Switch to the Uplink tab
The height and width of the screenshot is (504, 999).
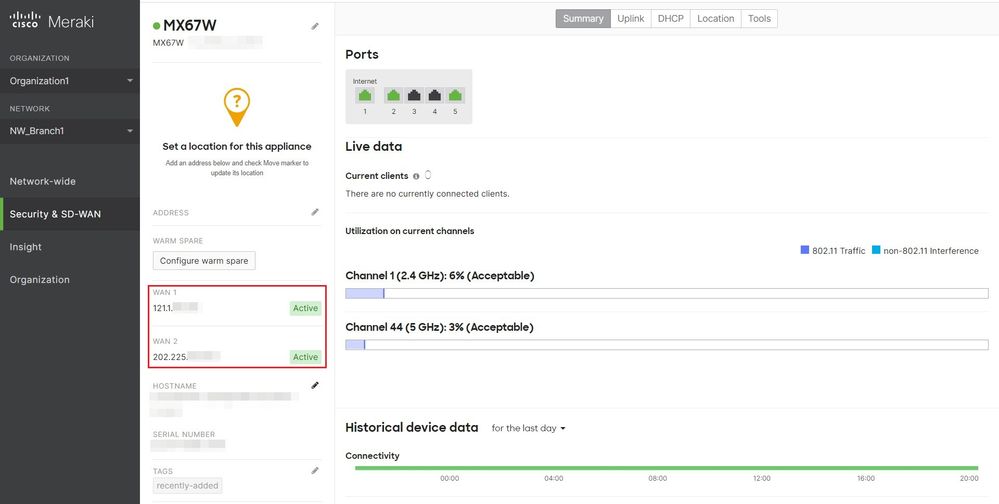click(631, 18)
